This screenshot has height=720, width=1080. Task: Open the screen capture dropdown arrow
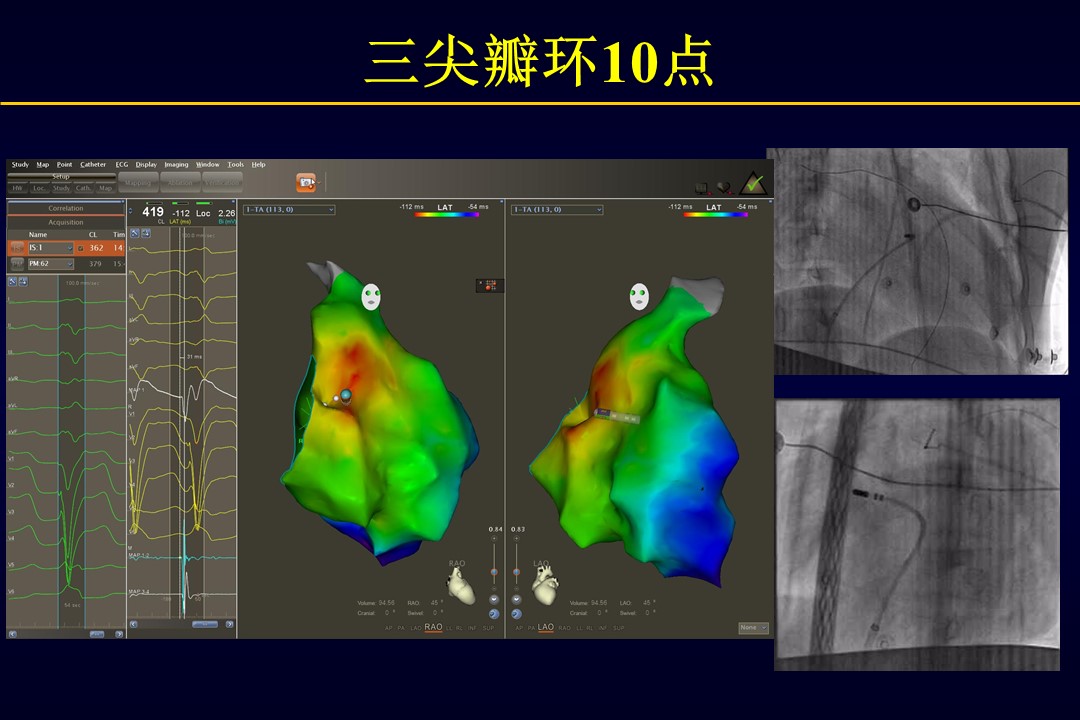pyautogui.click(x=320, y=183)
